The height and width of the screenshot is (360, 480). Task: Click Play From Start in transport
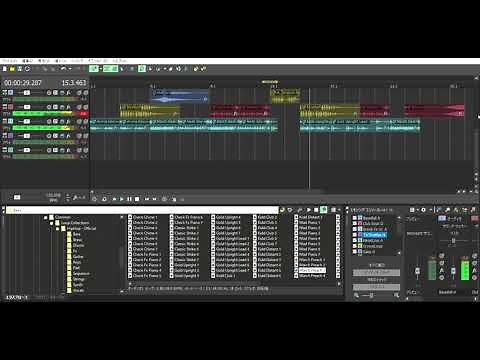click(x=114, y=199)
